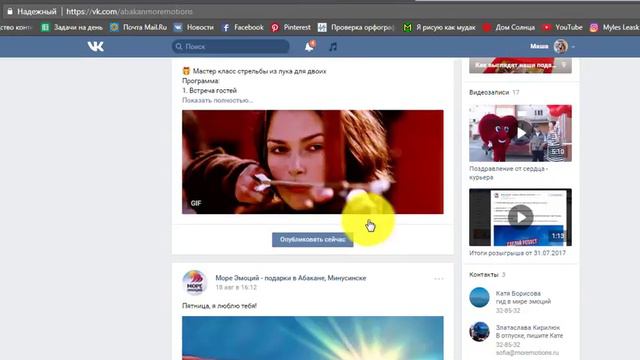Open the sunburst image in the Пятница post

pos(313,338)
